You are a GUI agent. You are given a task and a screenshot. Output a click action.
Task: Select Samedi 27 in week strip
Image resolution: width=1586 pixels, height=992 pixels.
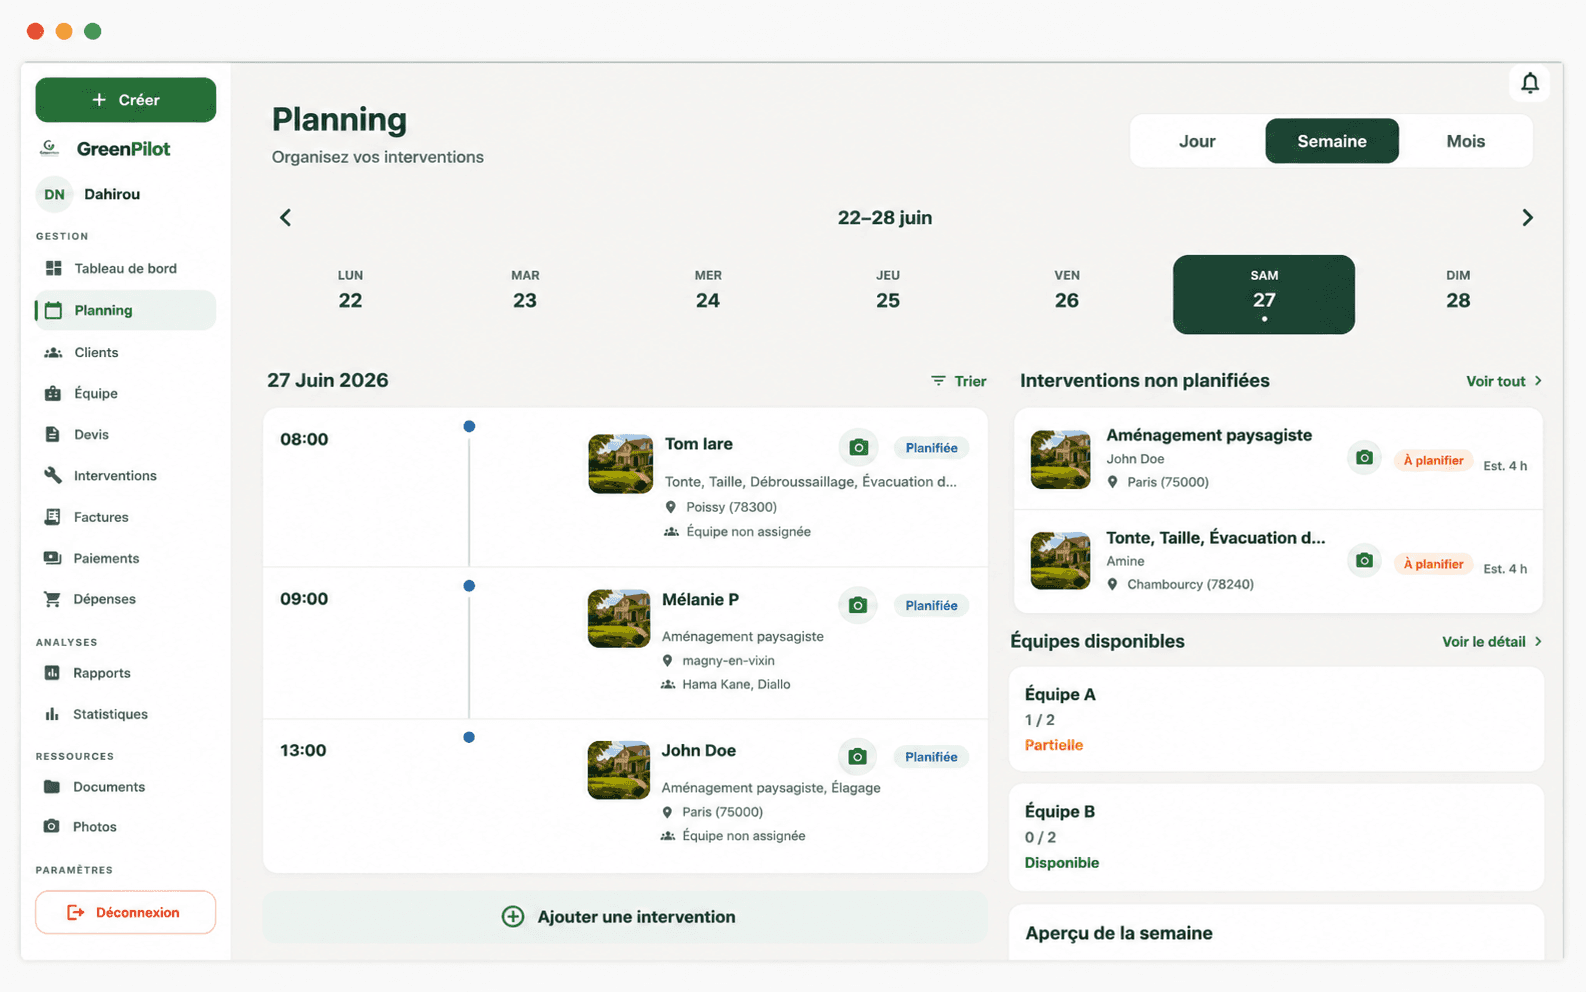coord(1264,294)
